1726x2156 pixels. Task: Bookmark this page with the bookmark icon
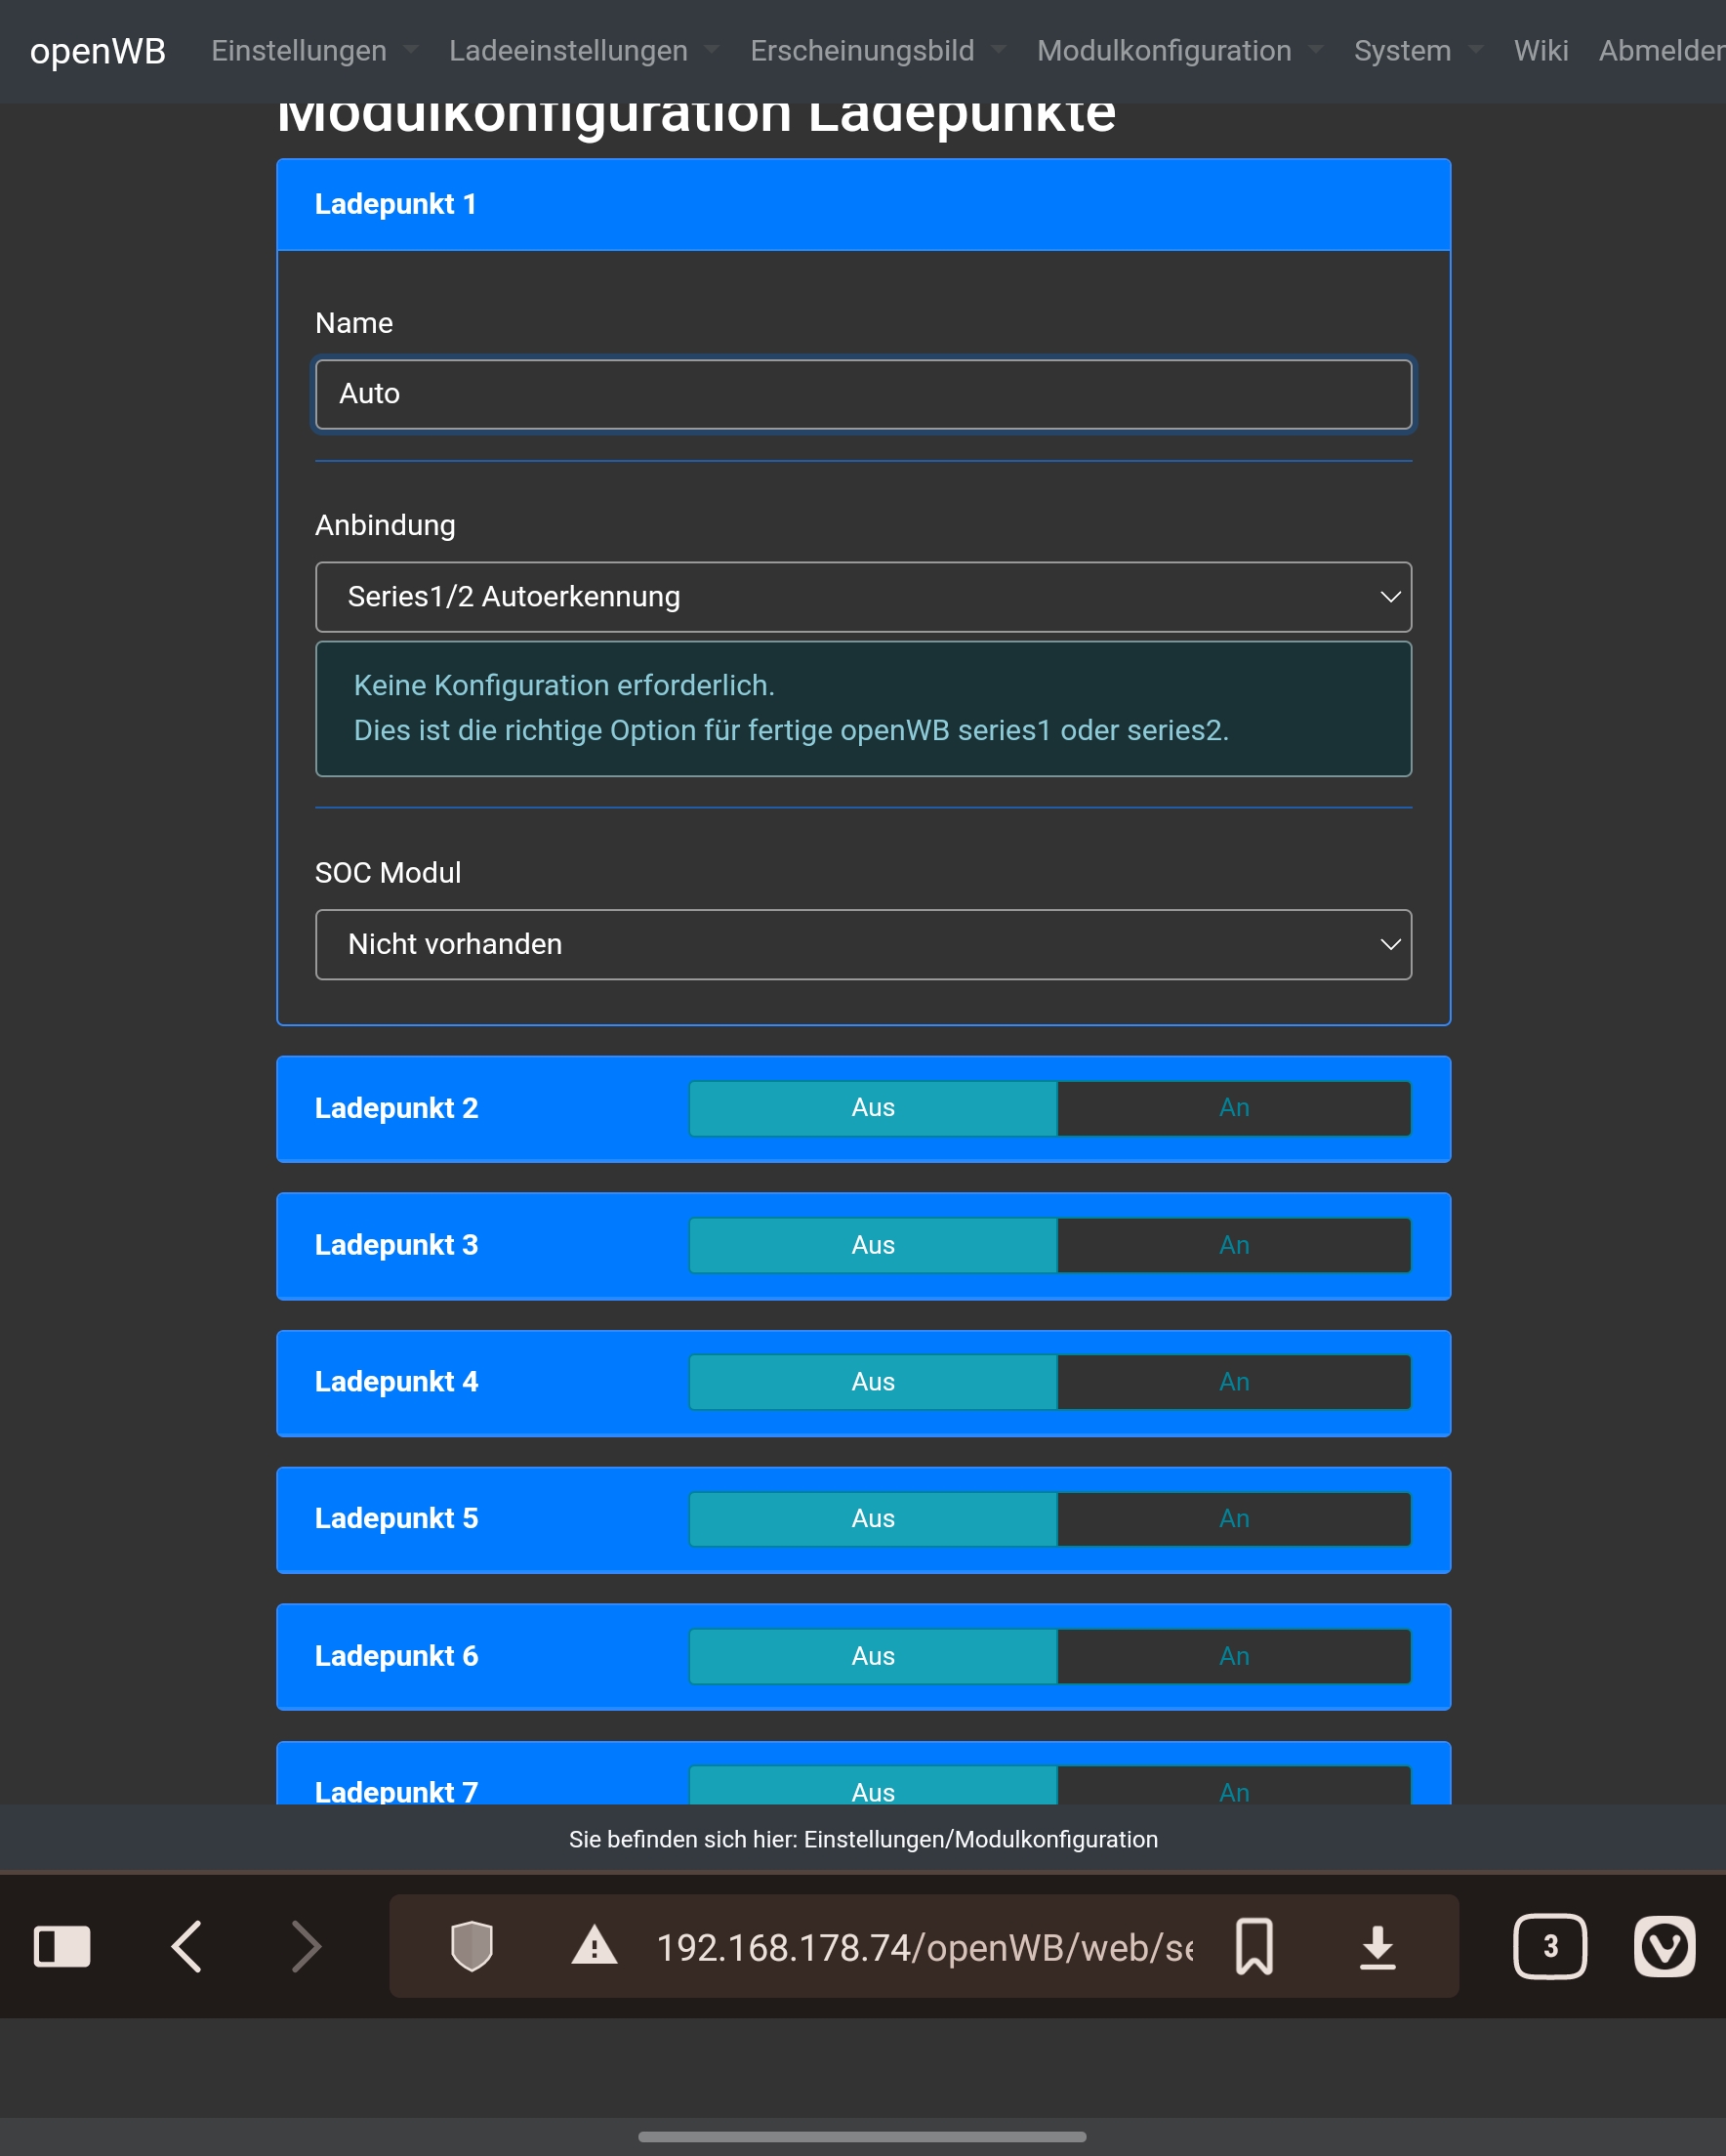(x=1254, y=1946)
